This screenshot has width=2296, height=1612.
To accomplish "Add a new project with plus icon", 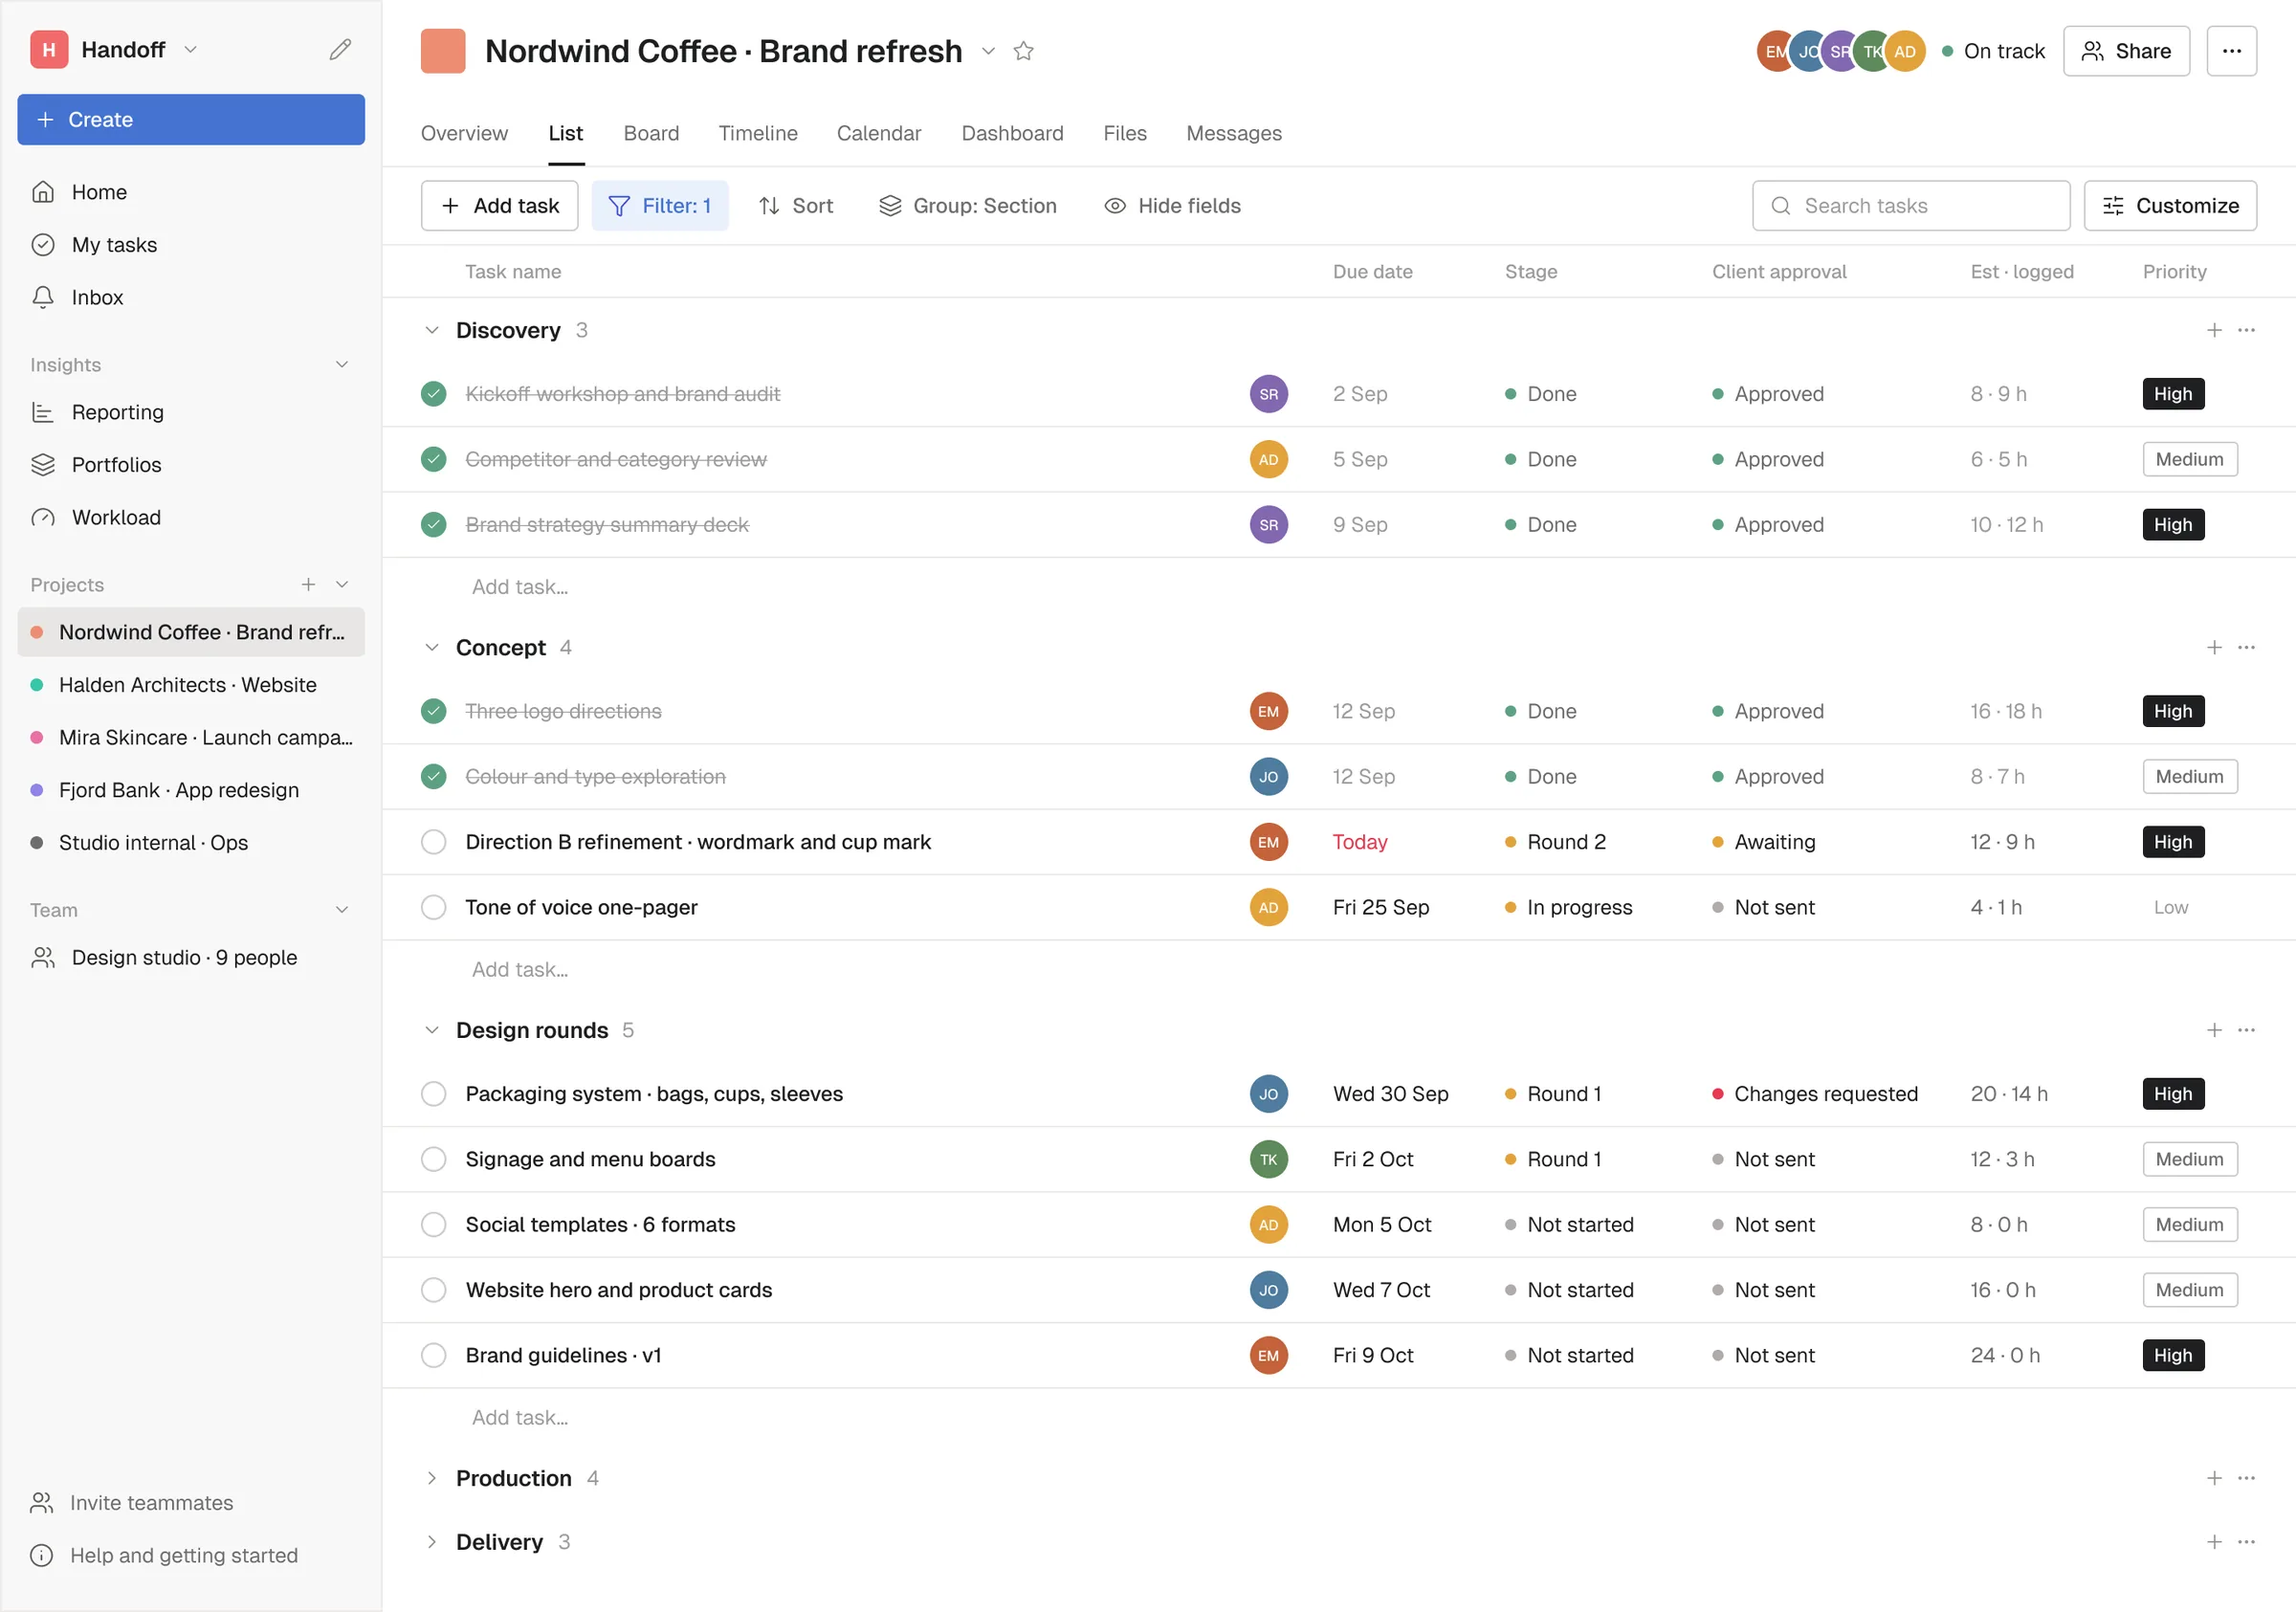I will (x=308, y=584).
